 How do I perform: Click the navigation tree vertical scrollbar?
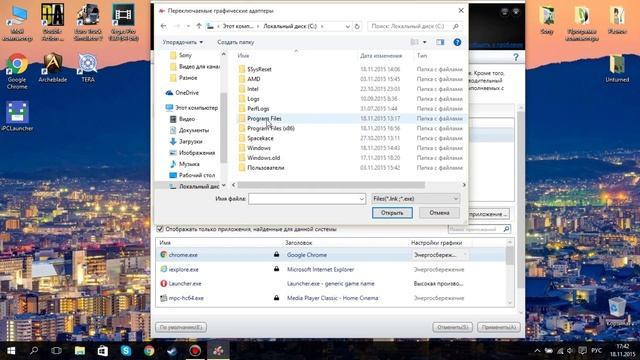click(x=223, y=127)
